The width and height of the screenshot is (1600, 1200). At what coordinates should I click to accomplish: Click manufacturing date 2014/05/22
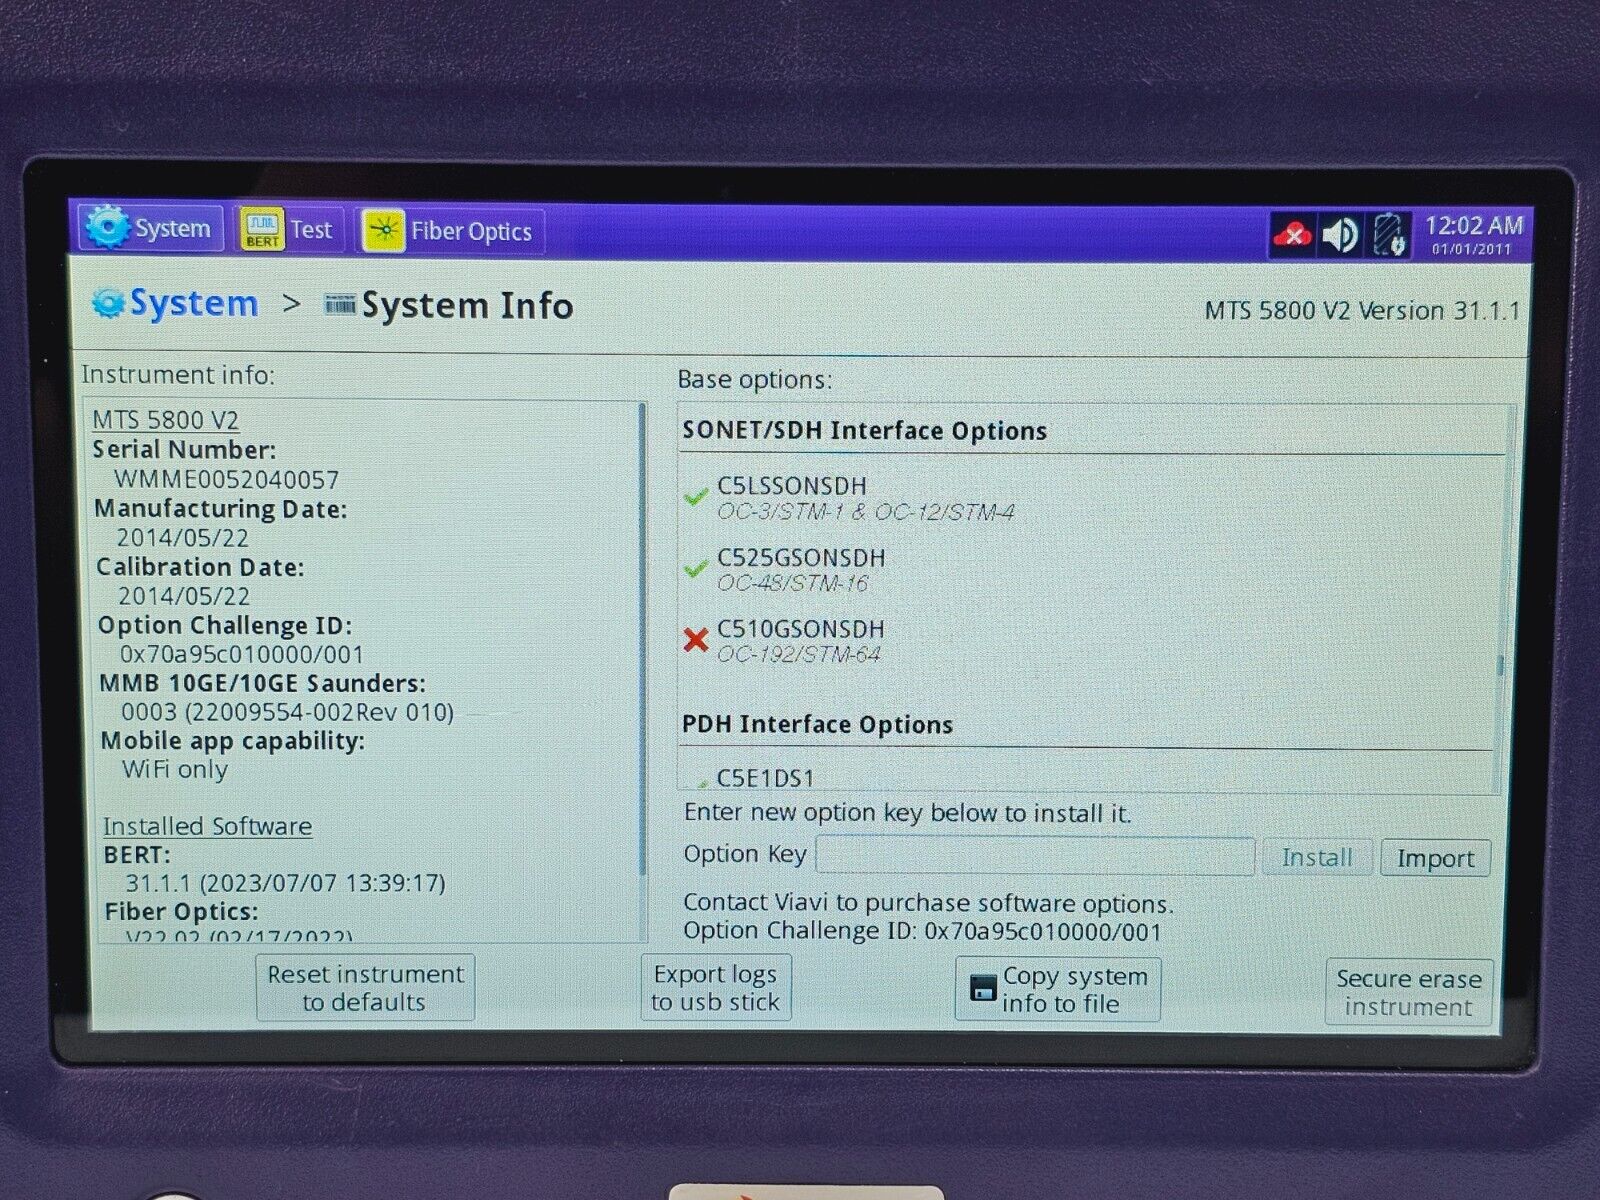[x=183, y=538]
